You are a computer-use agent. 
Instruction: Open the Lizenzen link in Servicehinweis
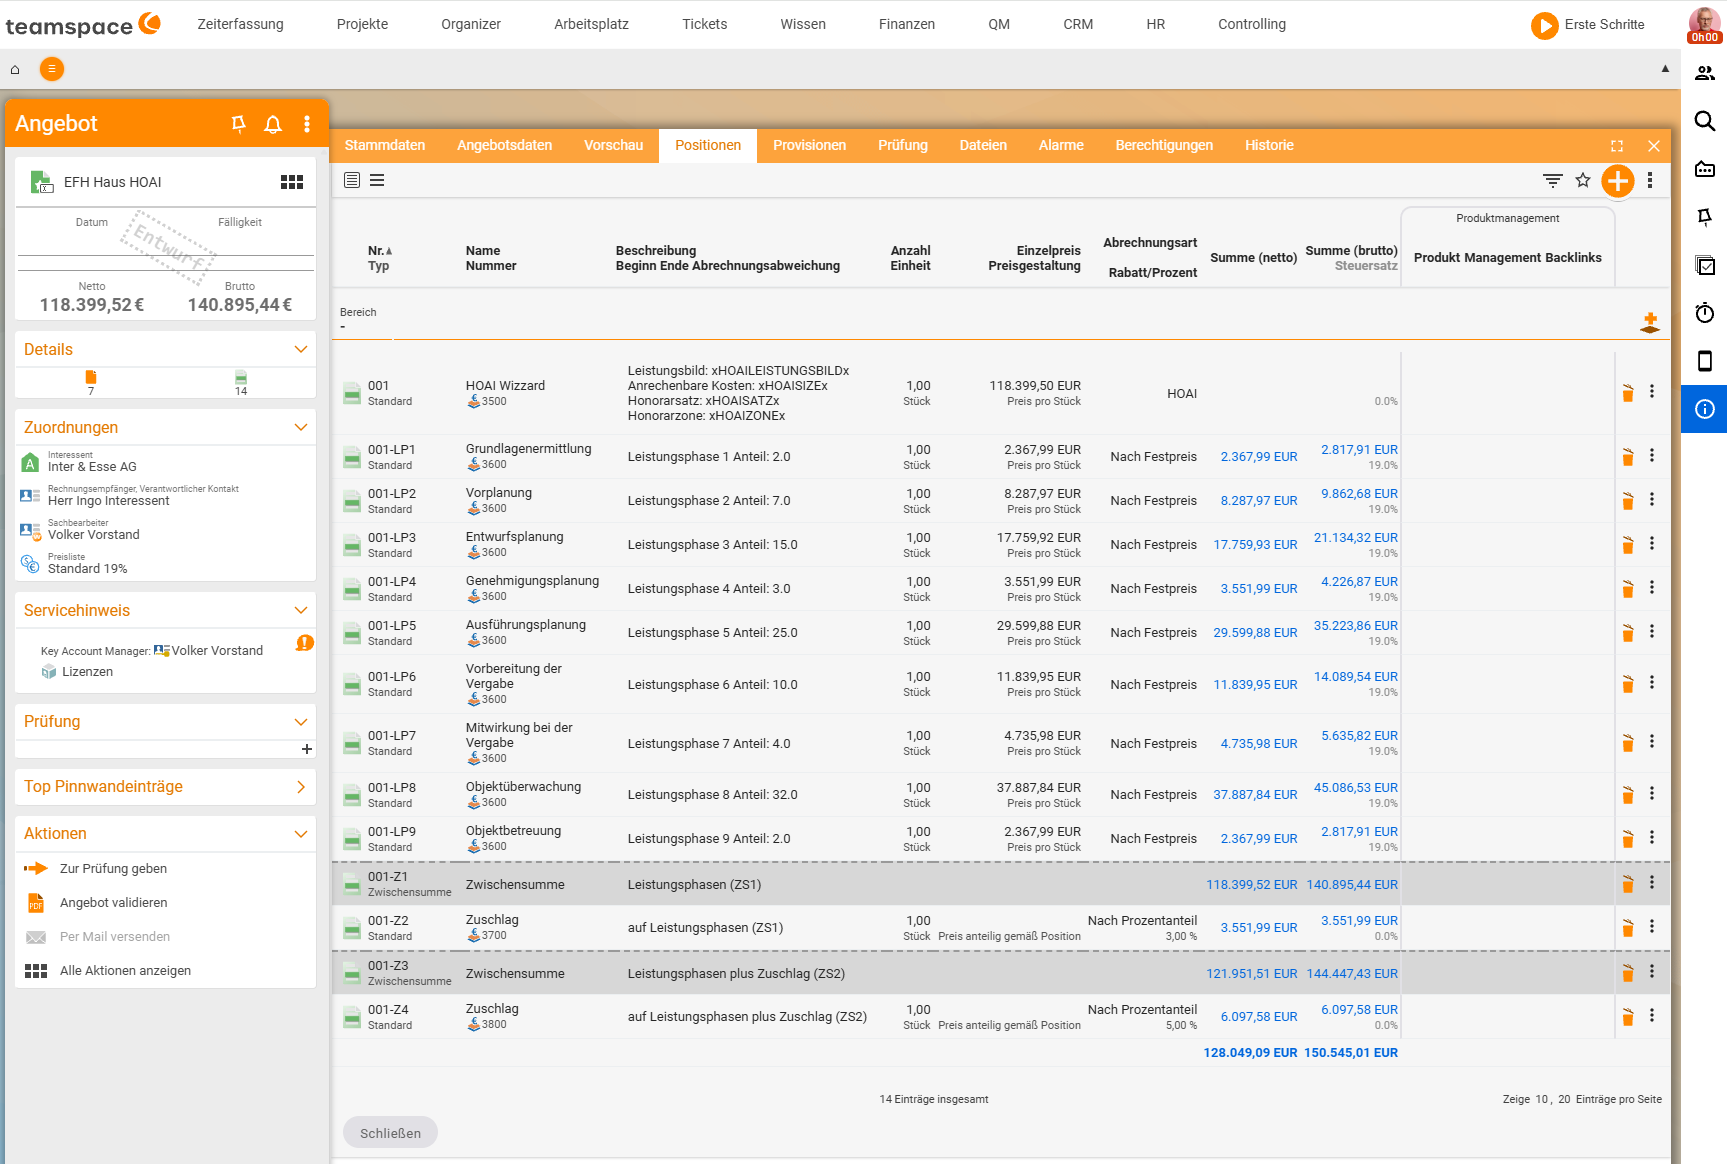(x=87, y=672)
